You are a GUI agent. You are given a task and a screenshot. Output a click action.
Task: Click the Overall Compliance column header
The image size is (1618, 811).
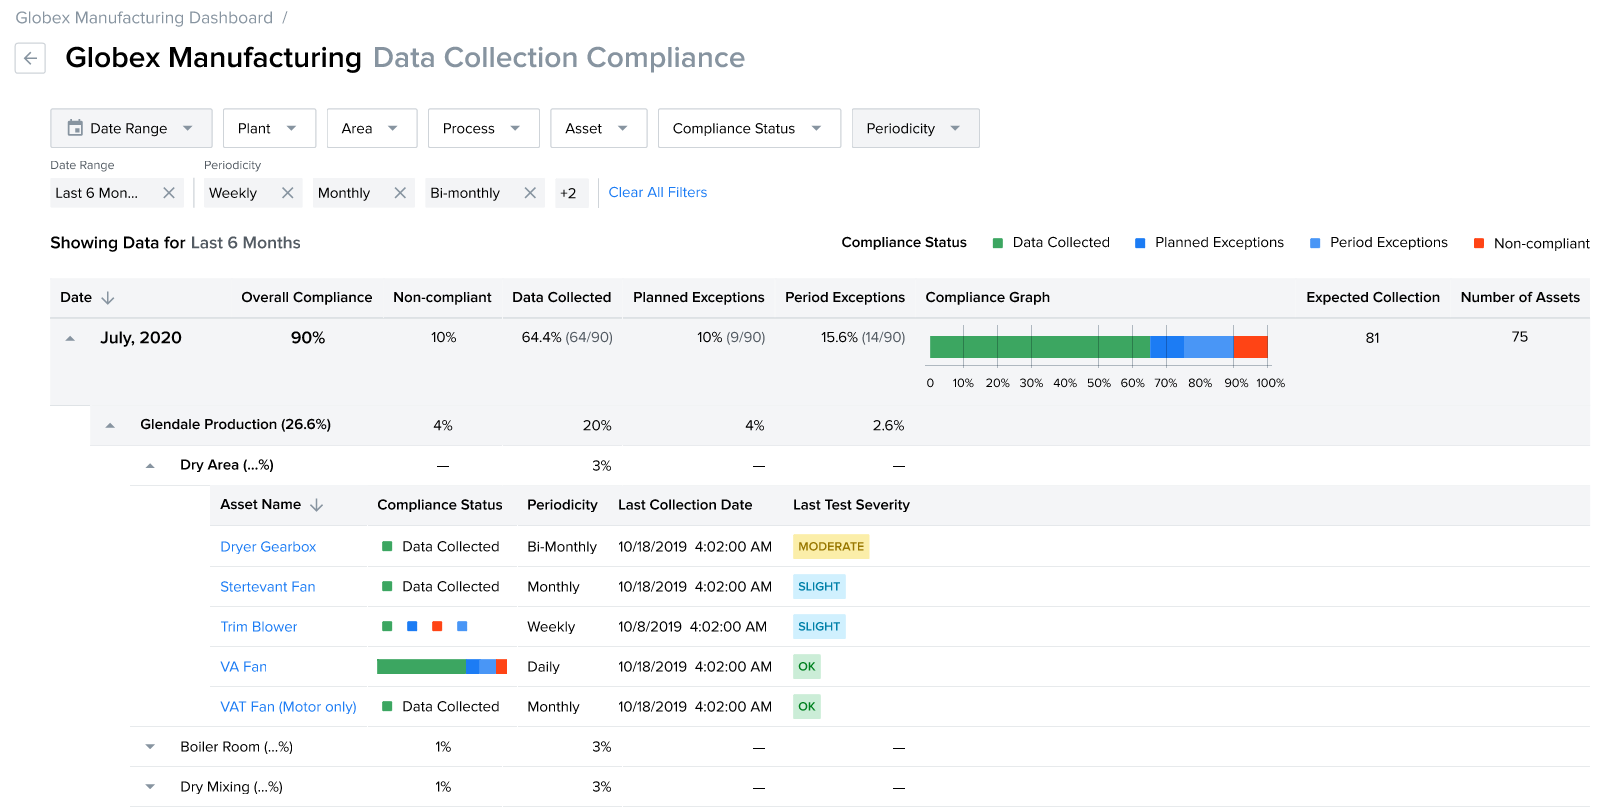point(306,297)
